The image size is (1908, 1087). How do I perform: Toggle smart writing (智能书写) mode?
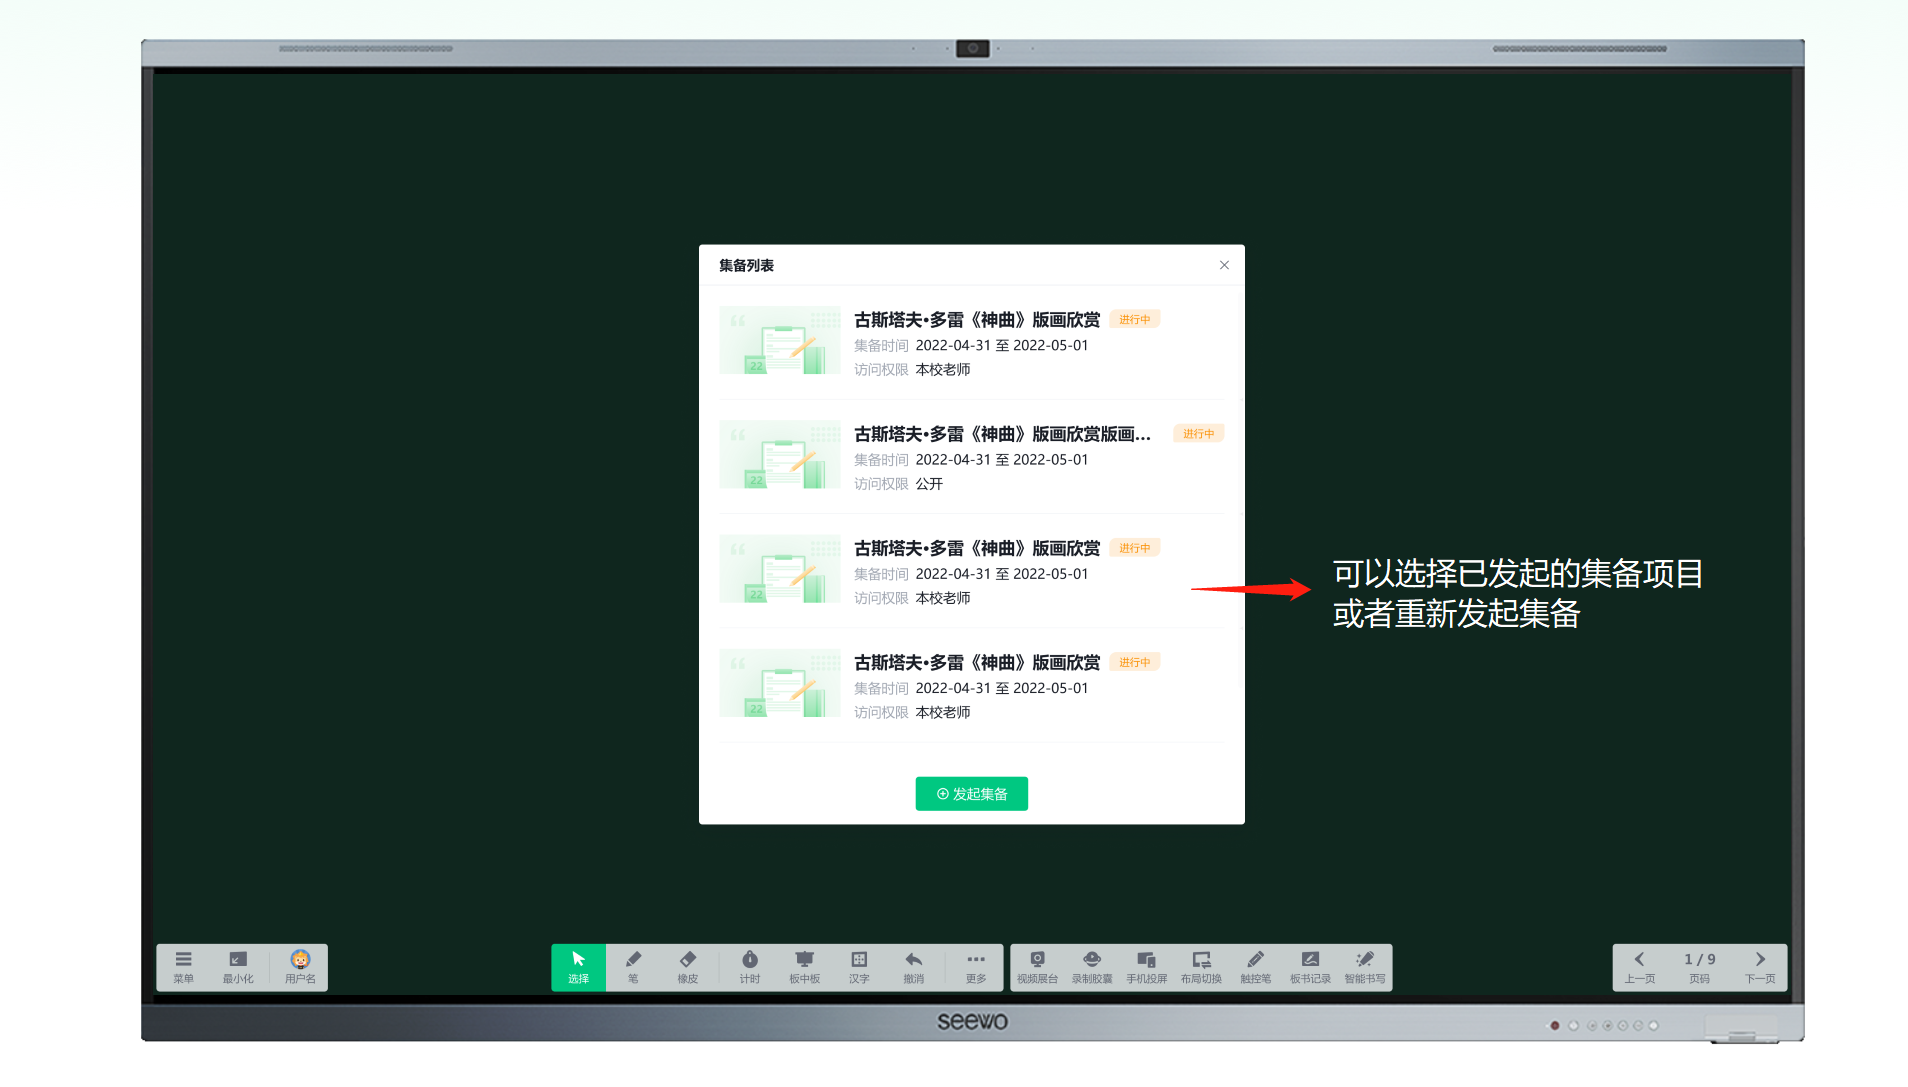tap(1364, 966)
